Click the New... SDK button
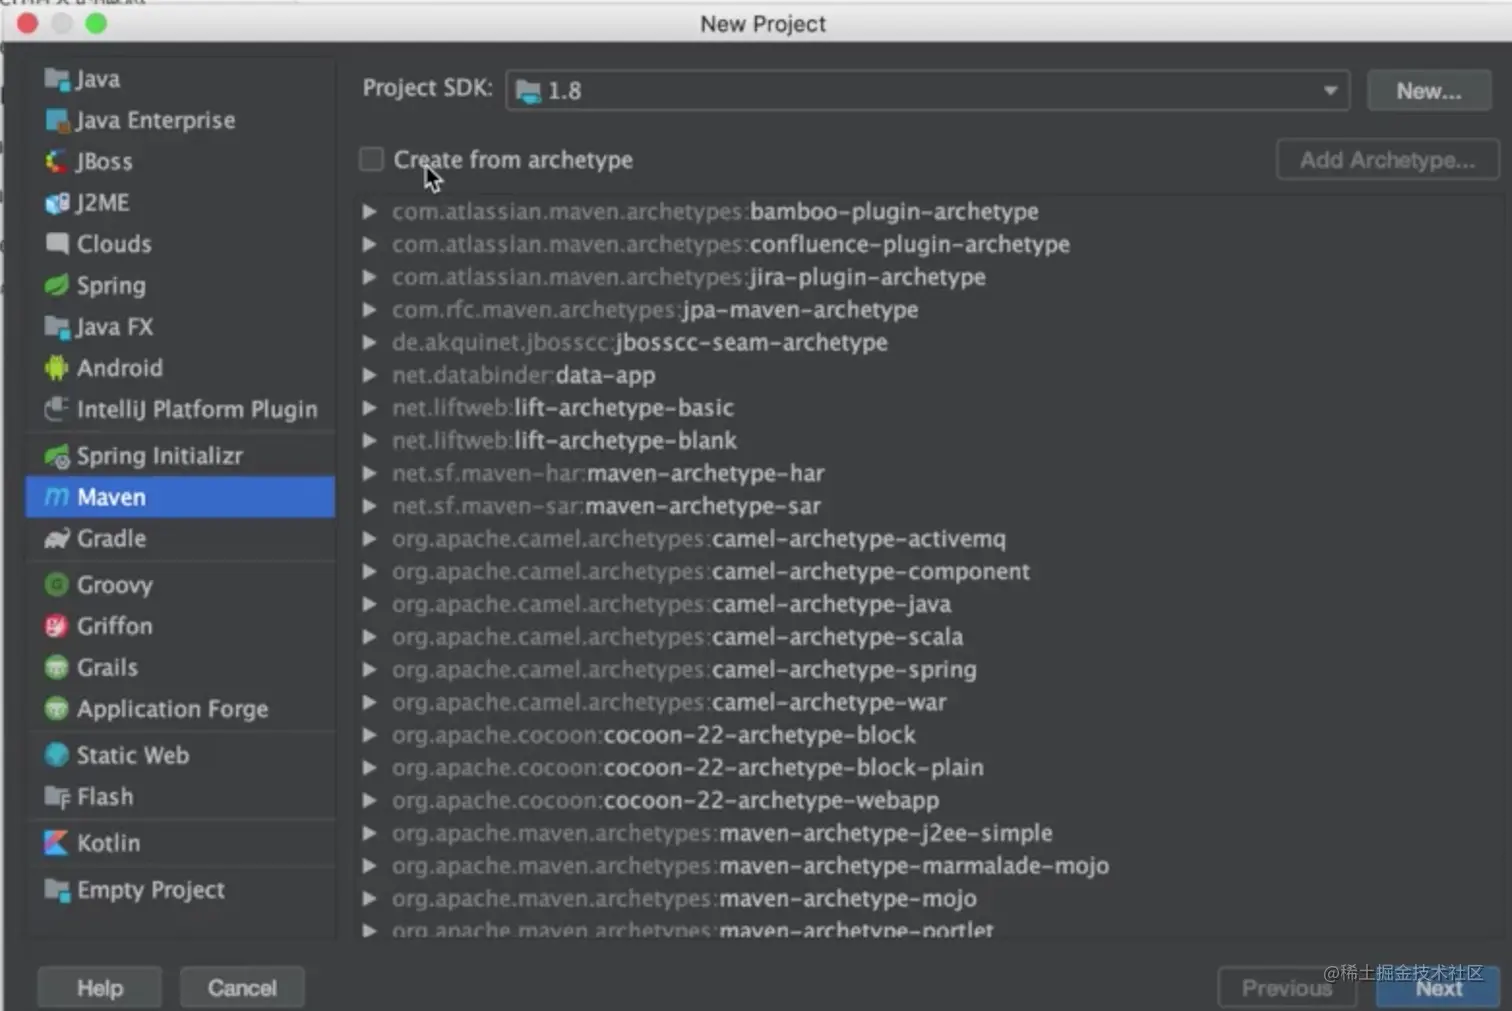Image resolution: width=1512 pixels, height=1011 pixels. click(x=1429, y=91)
